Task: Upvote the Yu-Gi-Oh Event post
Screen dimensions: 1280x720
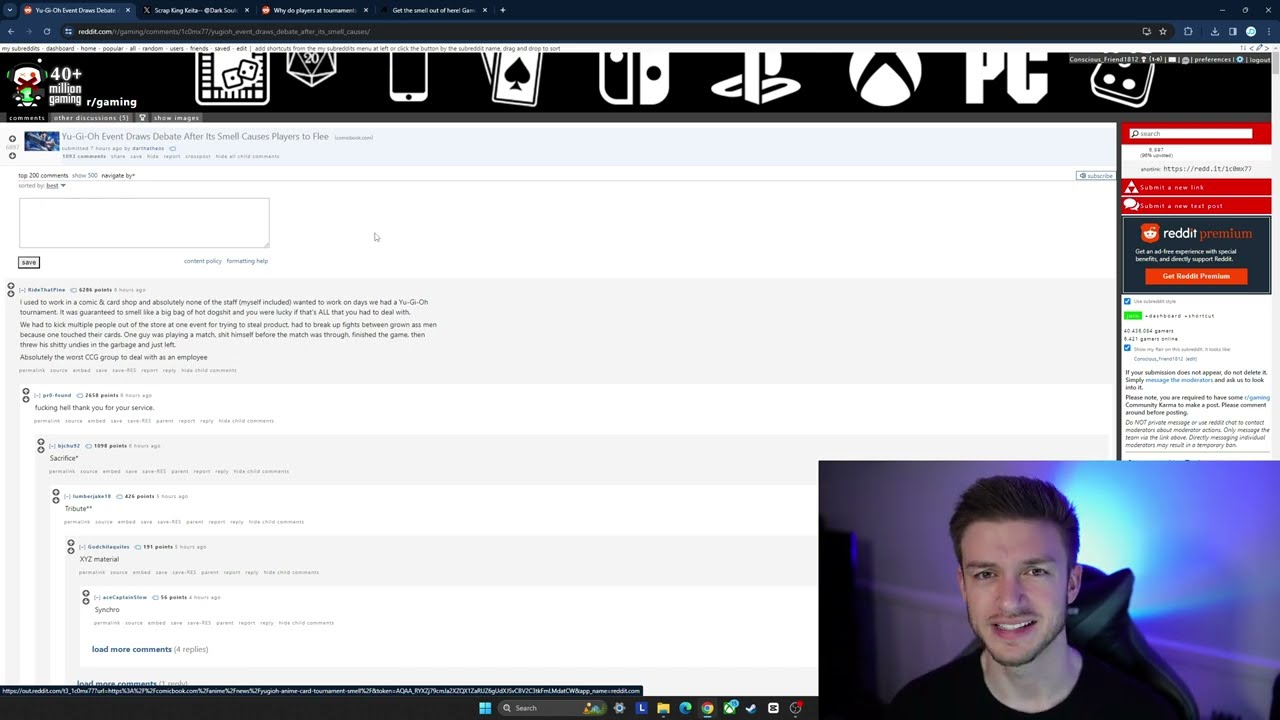Action: tap(12, 138)
